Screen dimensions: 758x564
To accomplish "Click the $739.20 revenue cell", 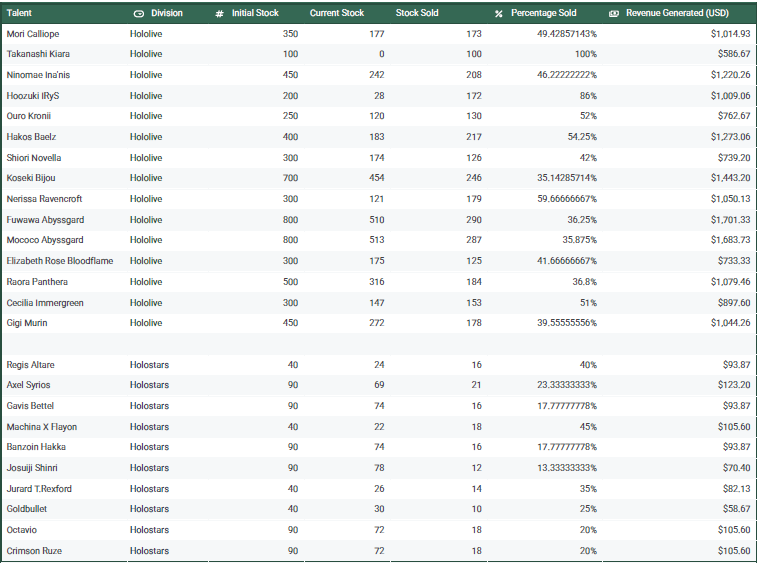I will click(x=734, y=158).
